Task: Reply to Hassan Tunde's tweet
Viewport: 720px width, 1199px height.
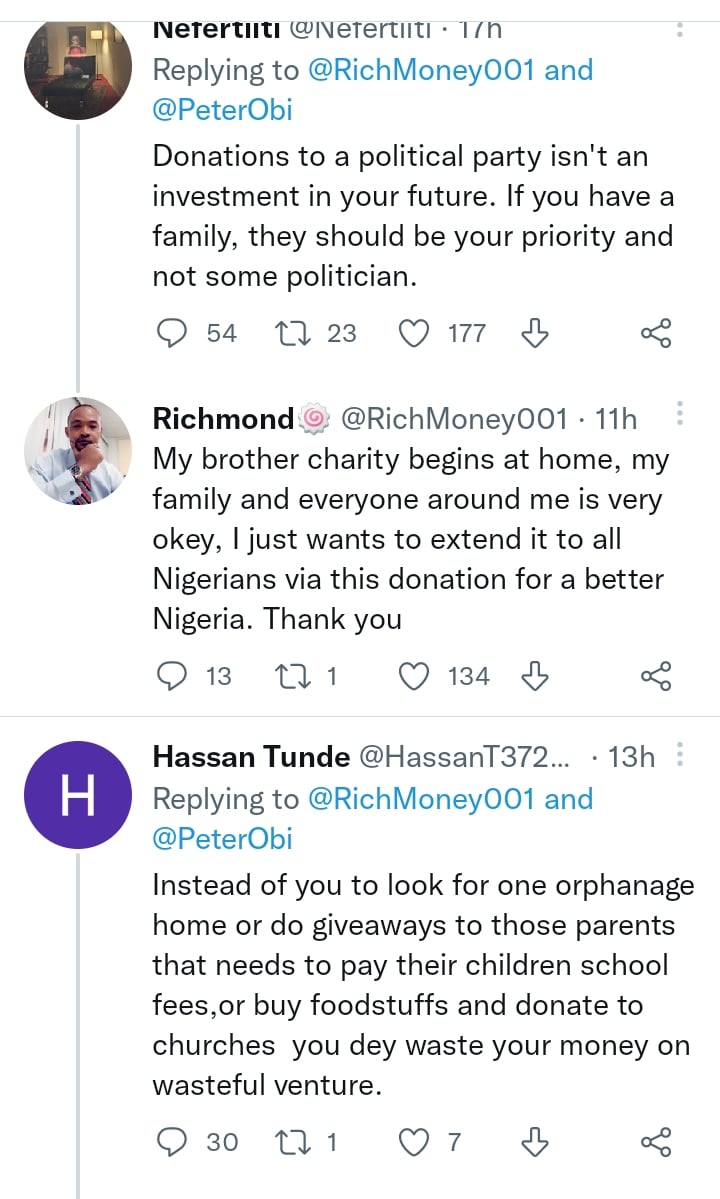Action: click(x=174, y=1141)
